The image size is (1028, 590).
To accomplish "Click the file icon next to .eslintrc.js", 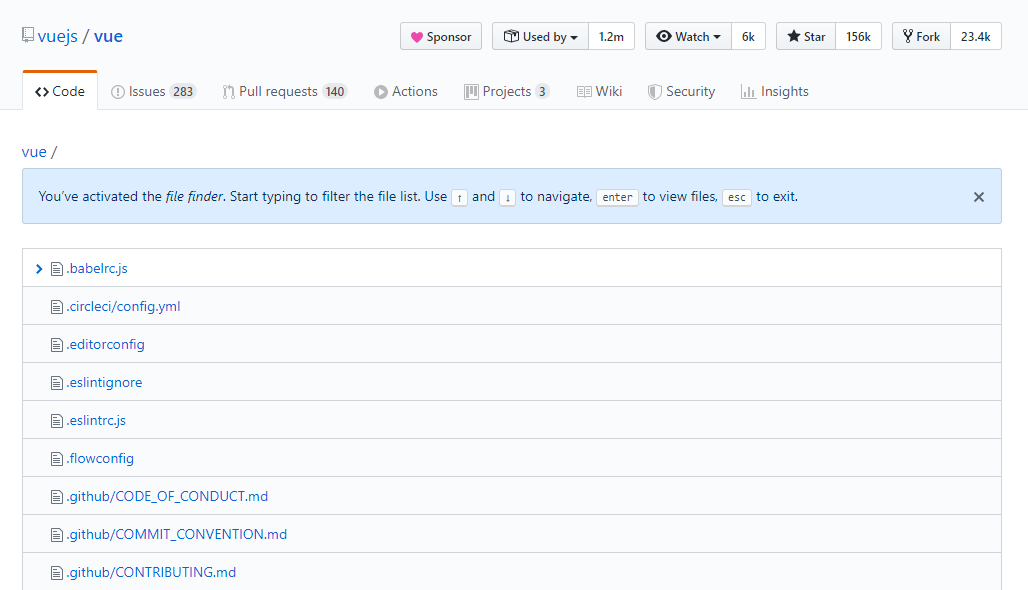I will [x=57, y=421].
